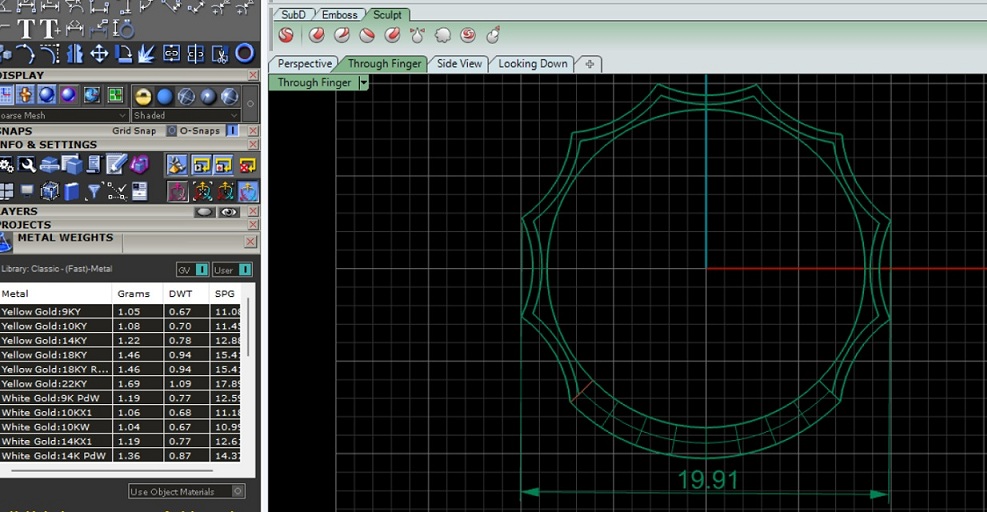Image resolution: width=987 pixels, height=512 pixels.
Task: Add a new viewport tab with plus
Action: coord(589,64)
